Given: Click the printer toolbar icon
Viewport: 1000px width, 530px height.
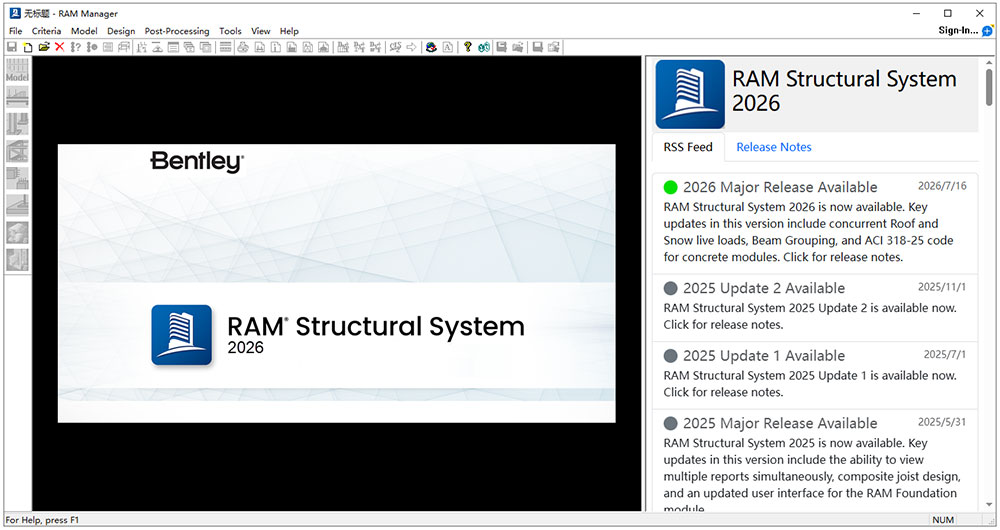Looking at the screenshot, I should (x=243, y=47).
